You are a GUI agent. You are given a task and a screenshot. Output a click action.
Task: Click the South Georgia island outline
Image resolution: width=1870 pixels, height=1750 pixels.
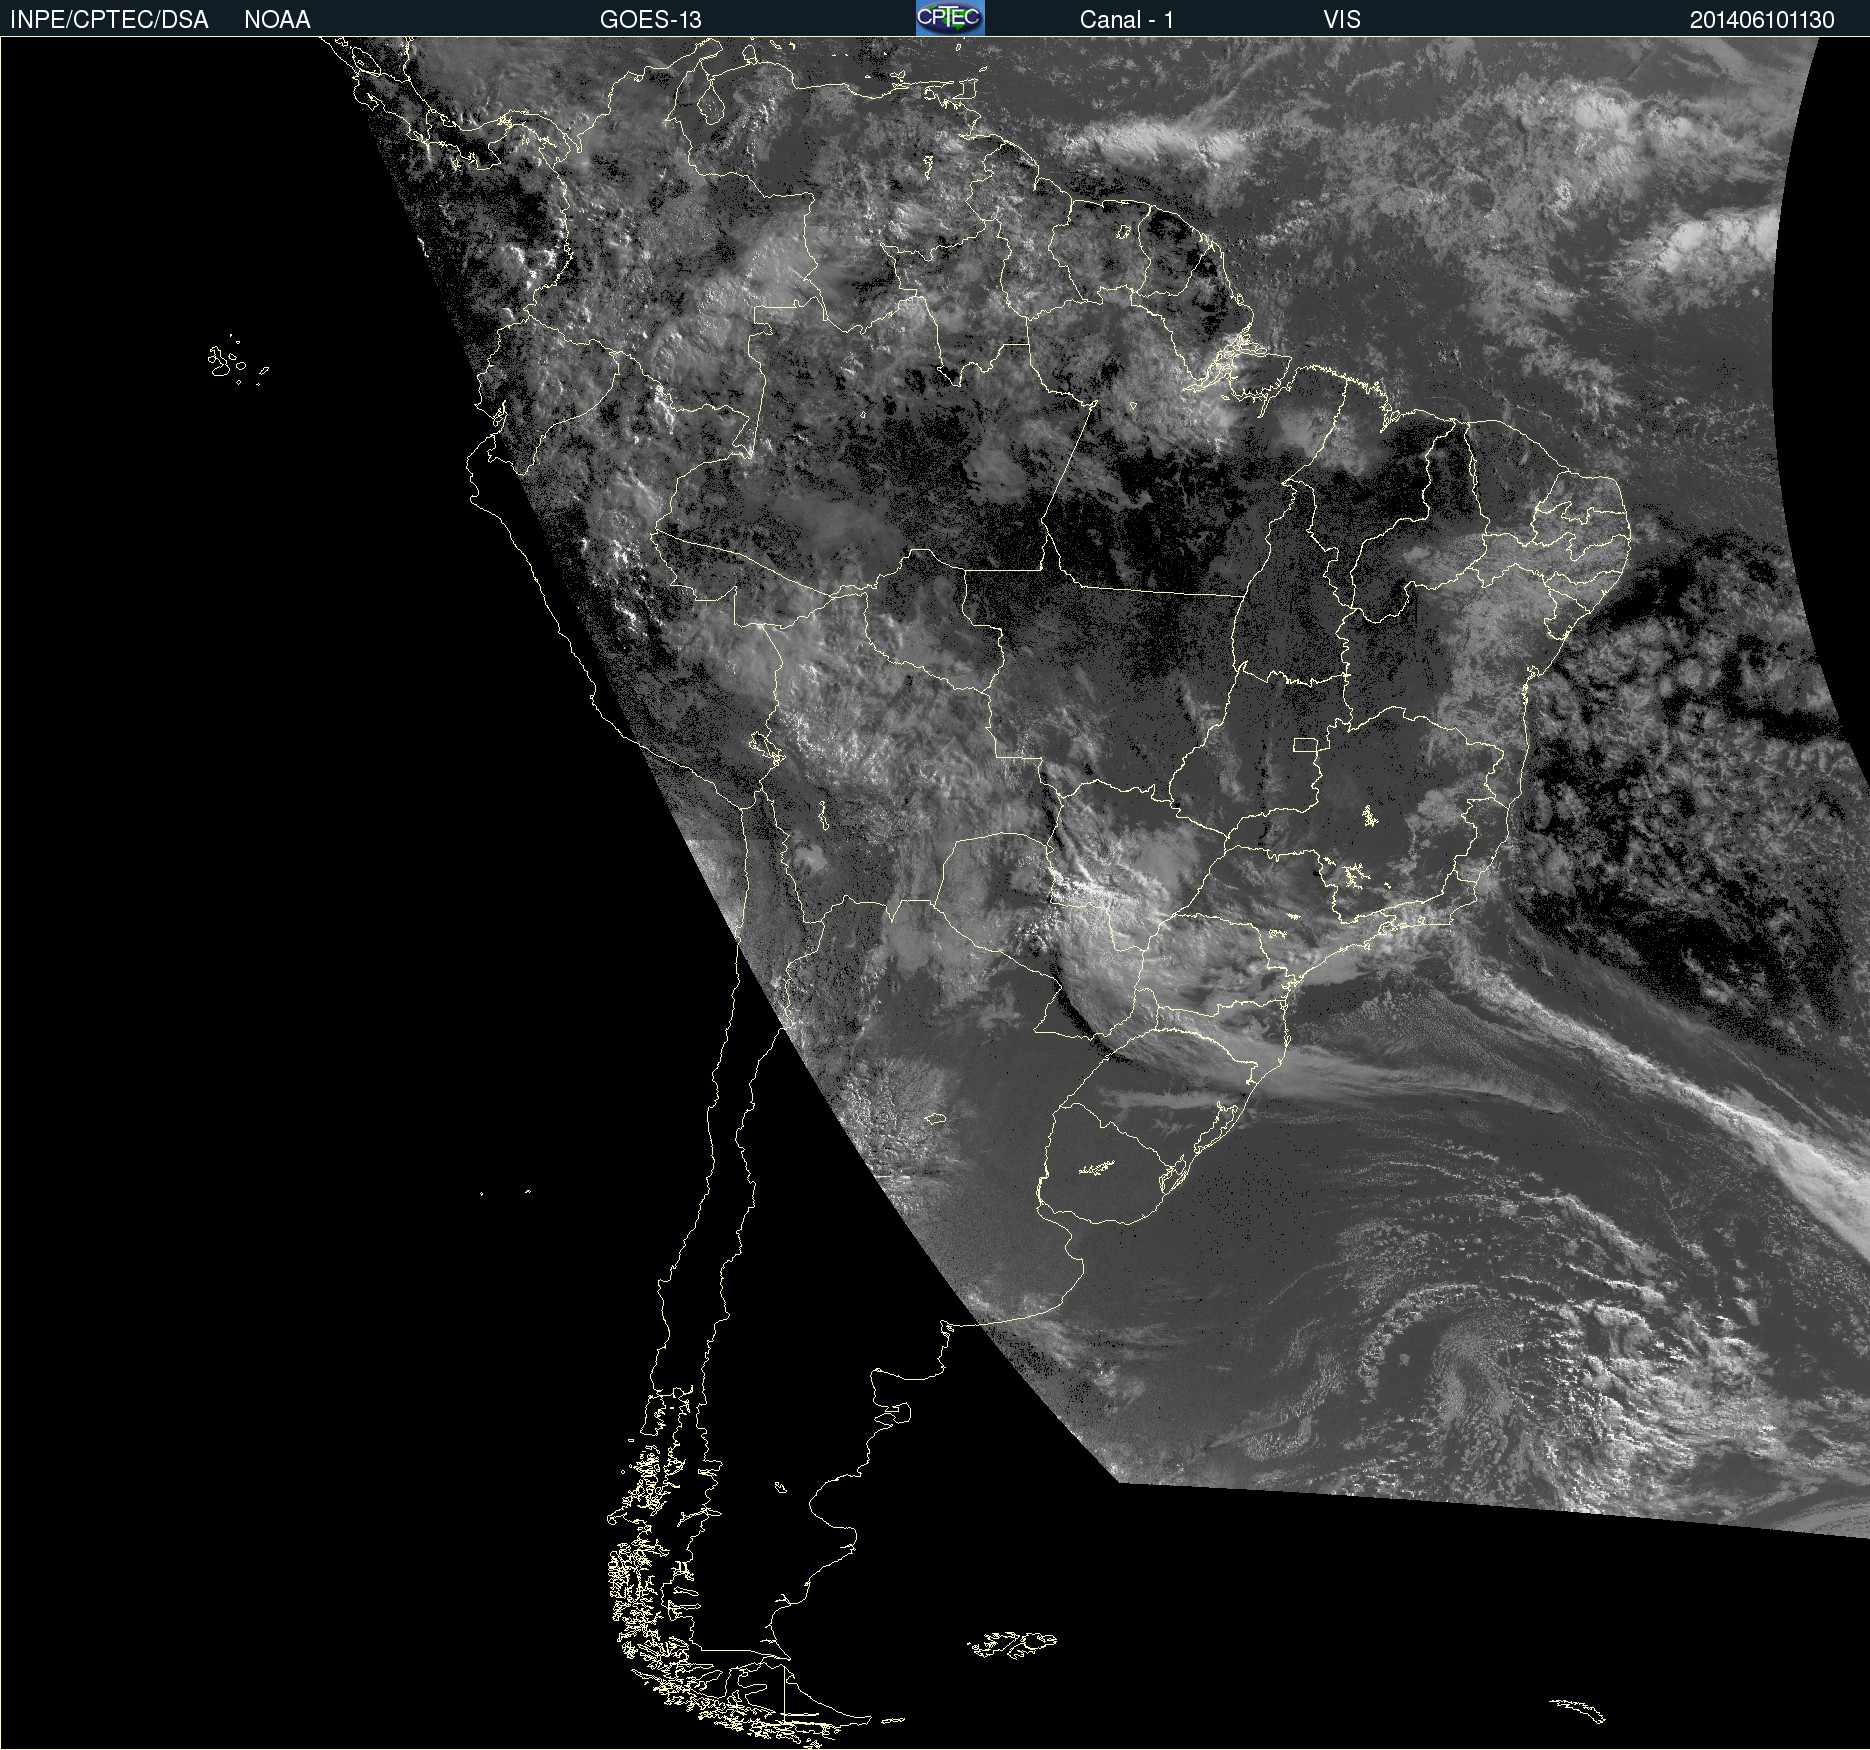pos(1579,1709)
